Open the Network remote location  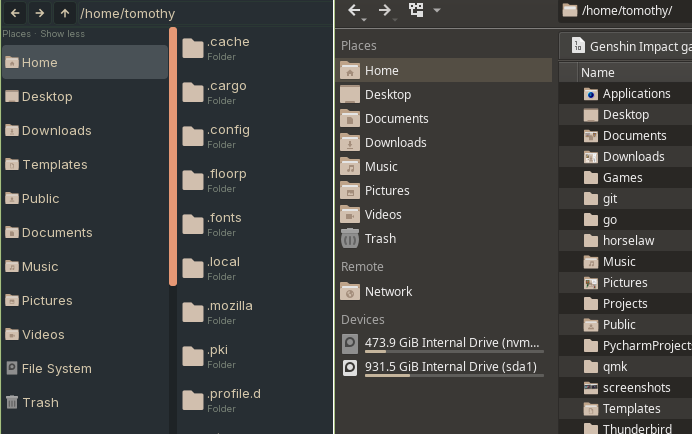pos(445,292)
